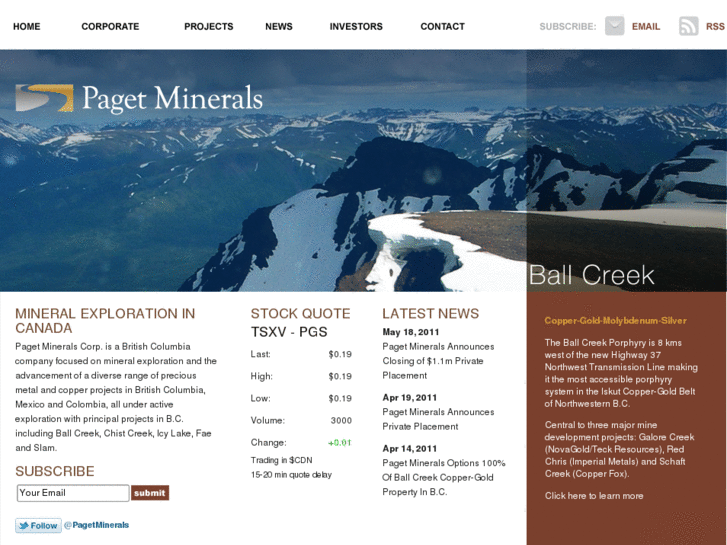Click the LATEST NEWS heading

click(430, 314)
